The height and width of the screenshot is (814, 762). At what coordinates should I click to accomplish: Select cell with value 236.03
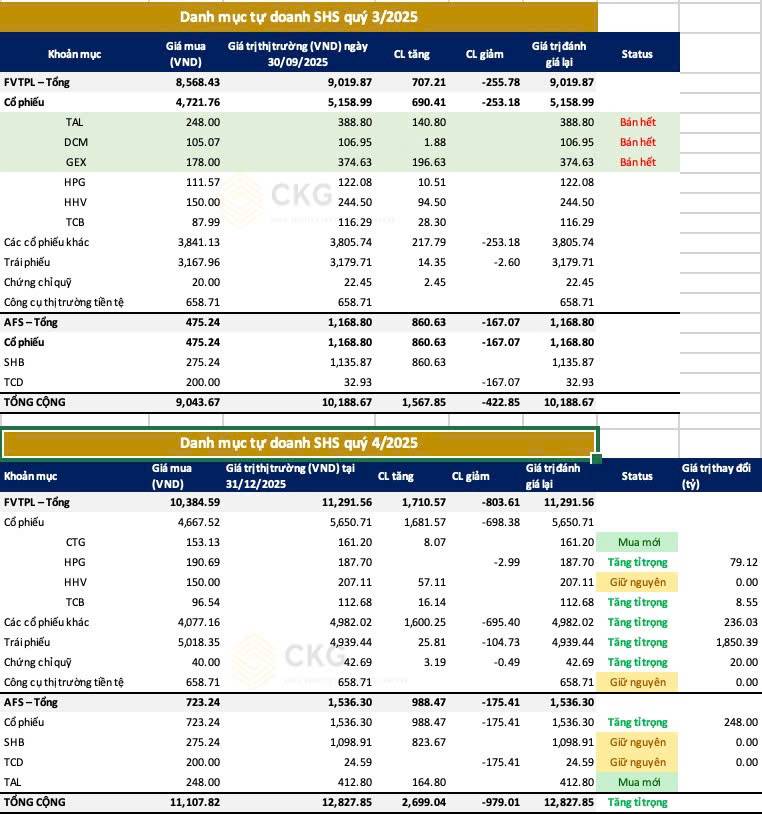click(741, 622)
